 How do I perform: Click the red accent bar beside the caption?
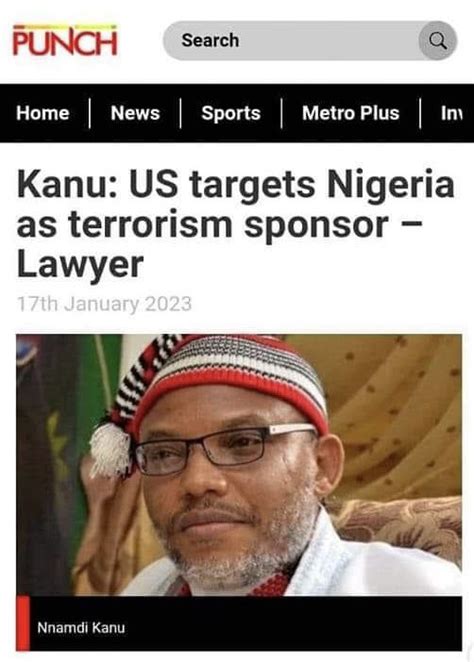coord(23,623)
